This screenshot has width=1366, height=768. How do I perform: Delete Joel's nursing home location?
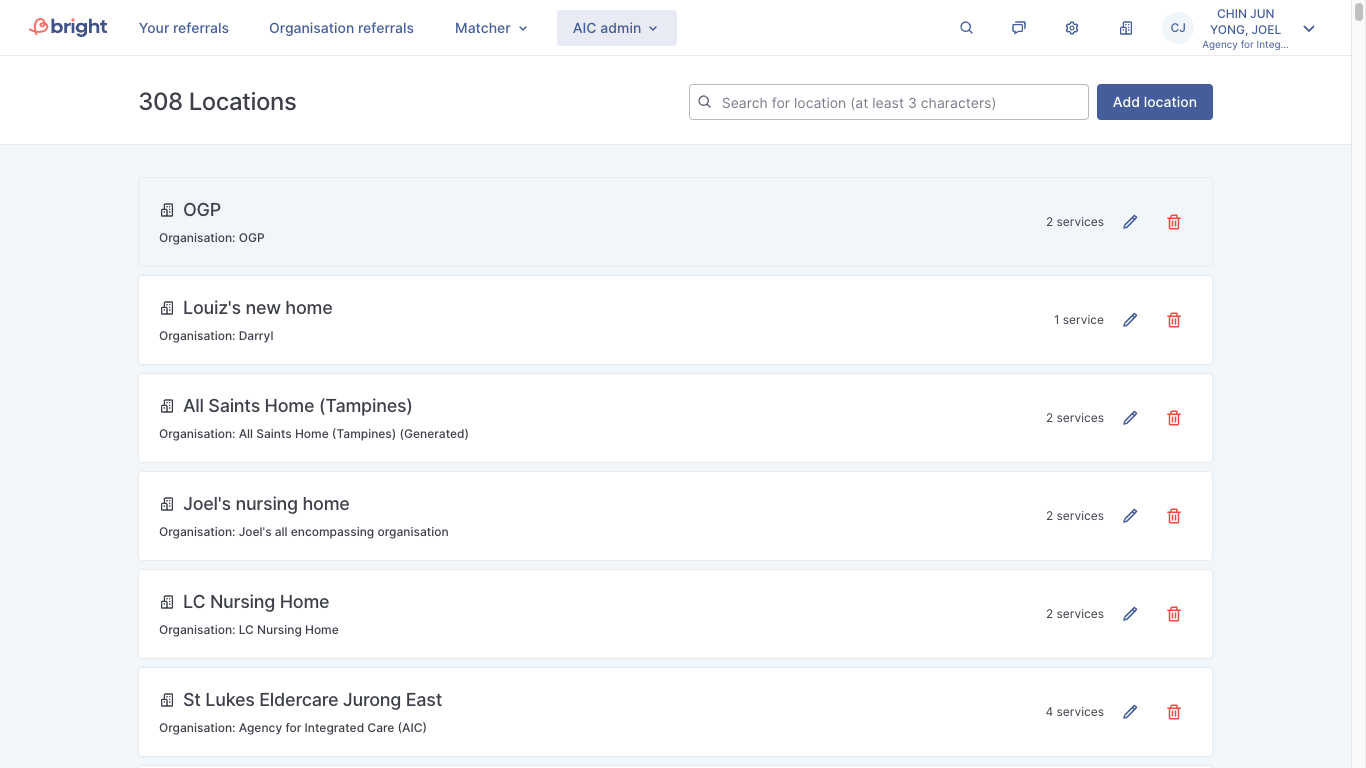tap(1174, 516)
